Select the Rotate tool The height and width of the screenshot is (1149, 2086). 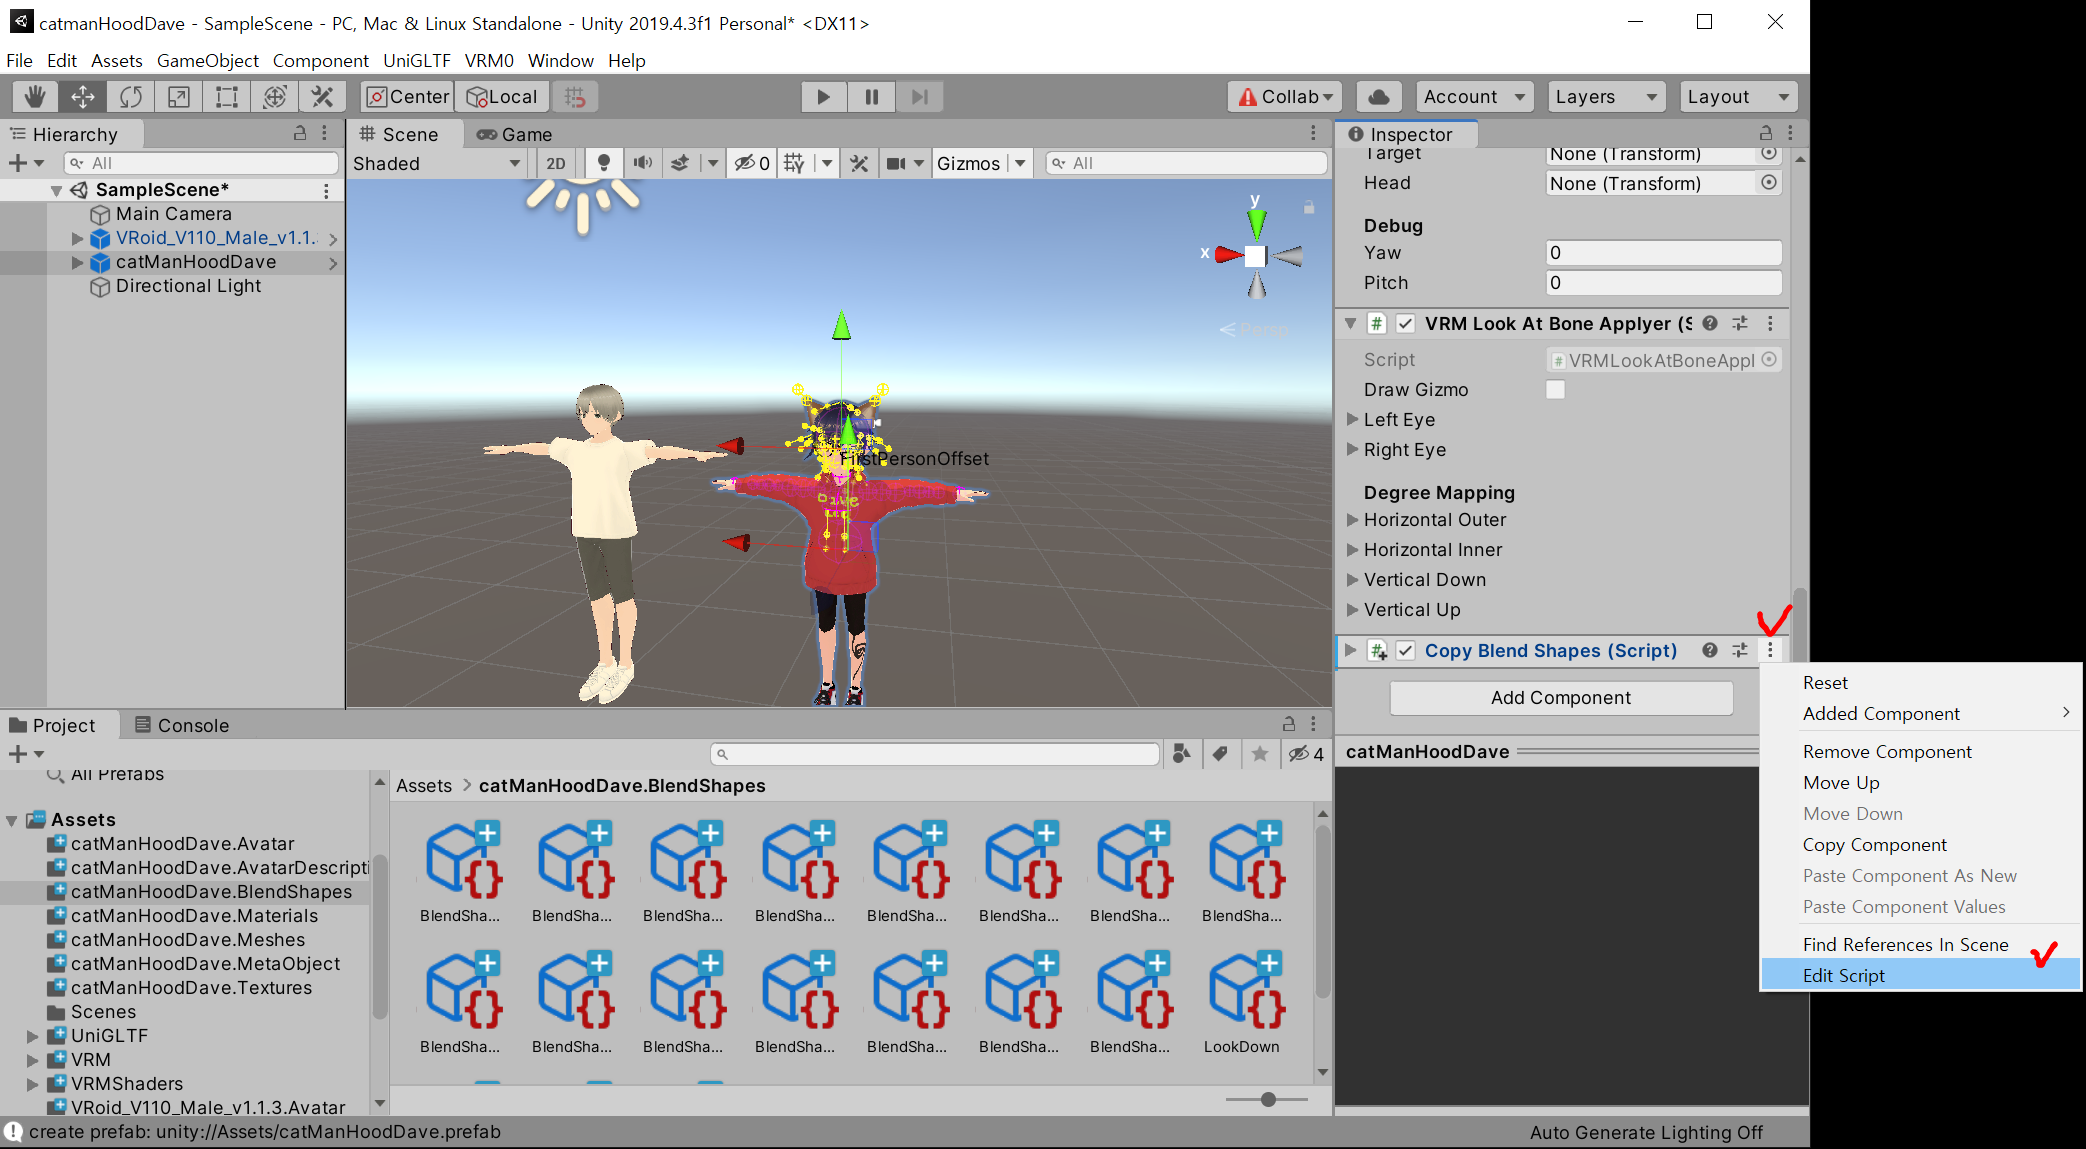tap(130, 97)
